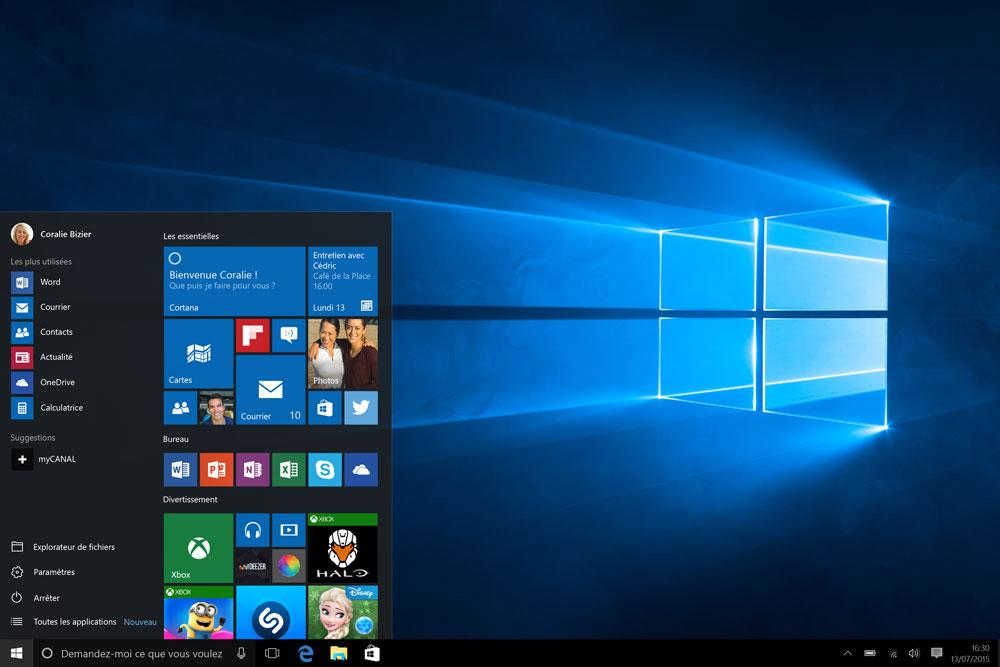
Task: Open the Xbox tile
Action: point(198,548)
